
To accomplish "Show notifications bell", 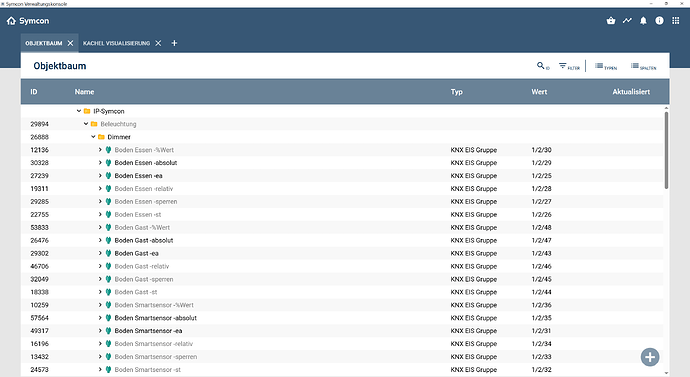I will click(643, 21).
